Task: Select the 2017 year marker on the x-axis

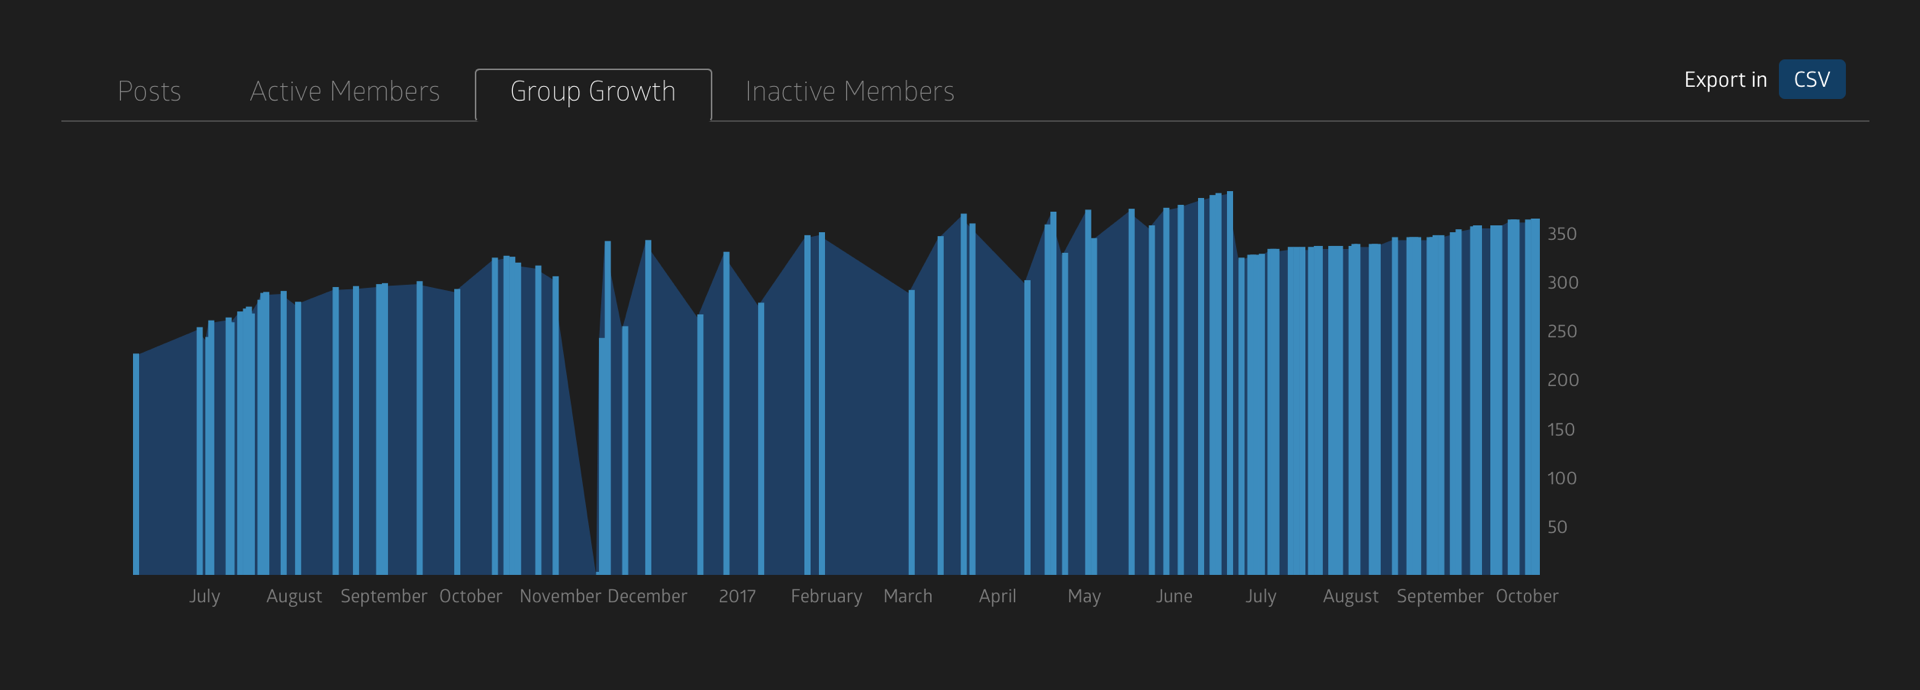Action: pyautogui.click(x=737, y=596)
